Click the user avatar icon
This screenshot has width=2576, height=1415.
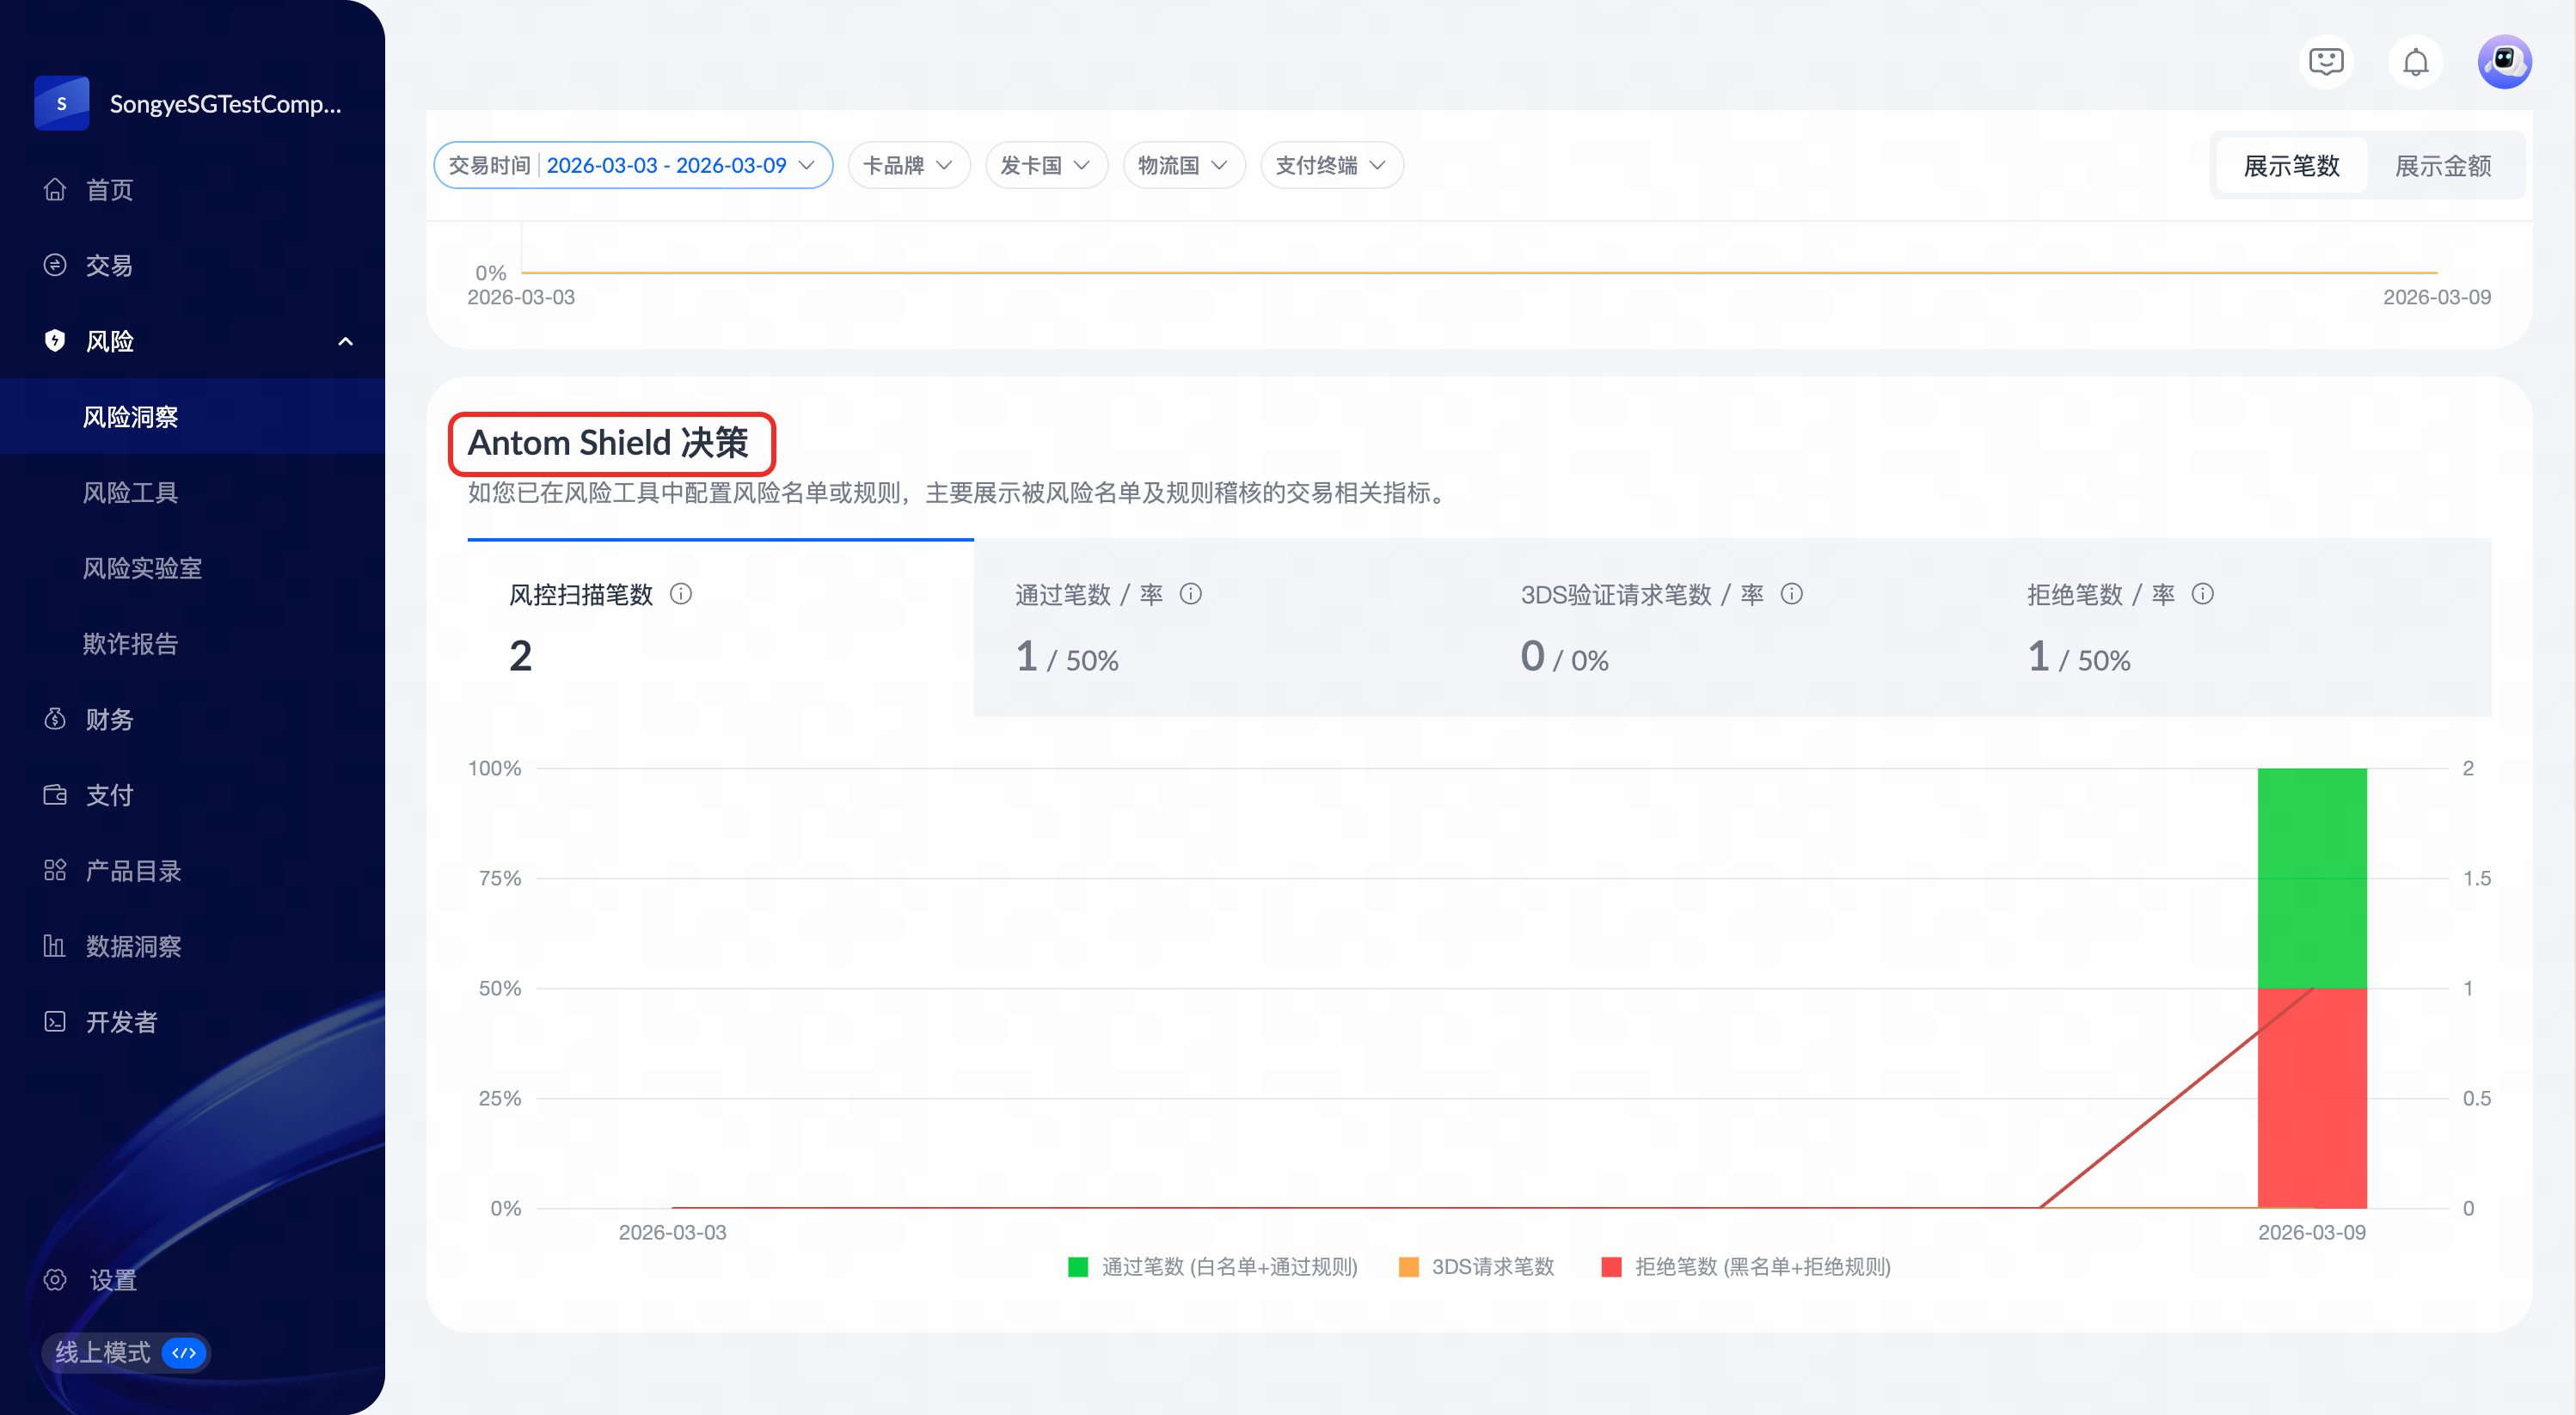tap(2503, 62)
